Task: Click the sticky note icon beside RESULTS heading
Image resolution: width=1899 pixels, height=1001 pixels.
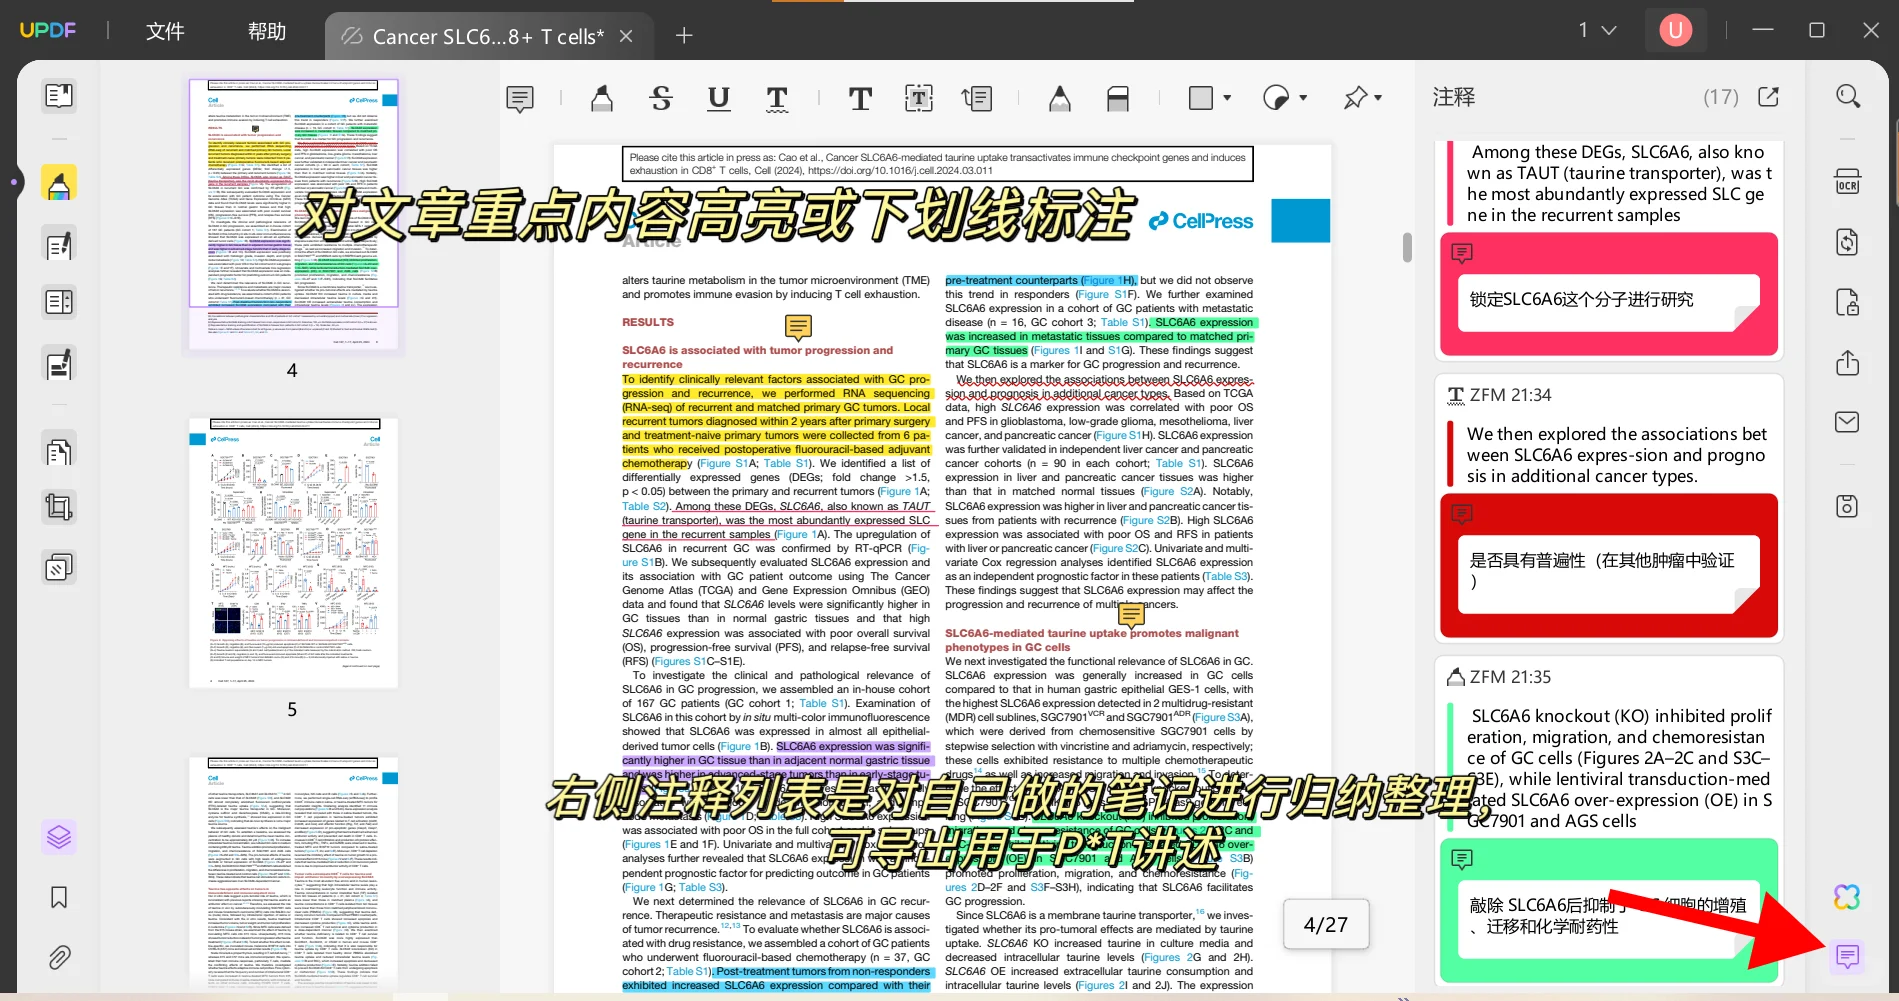Action: click(798, 327)
